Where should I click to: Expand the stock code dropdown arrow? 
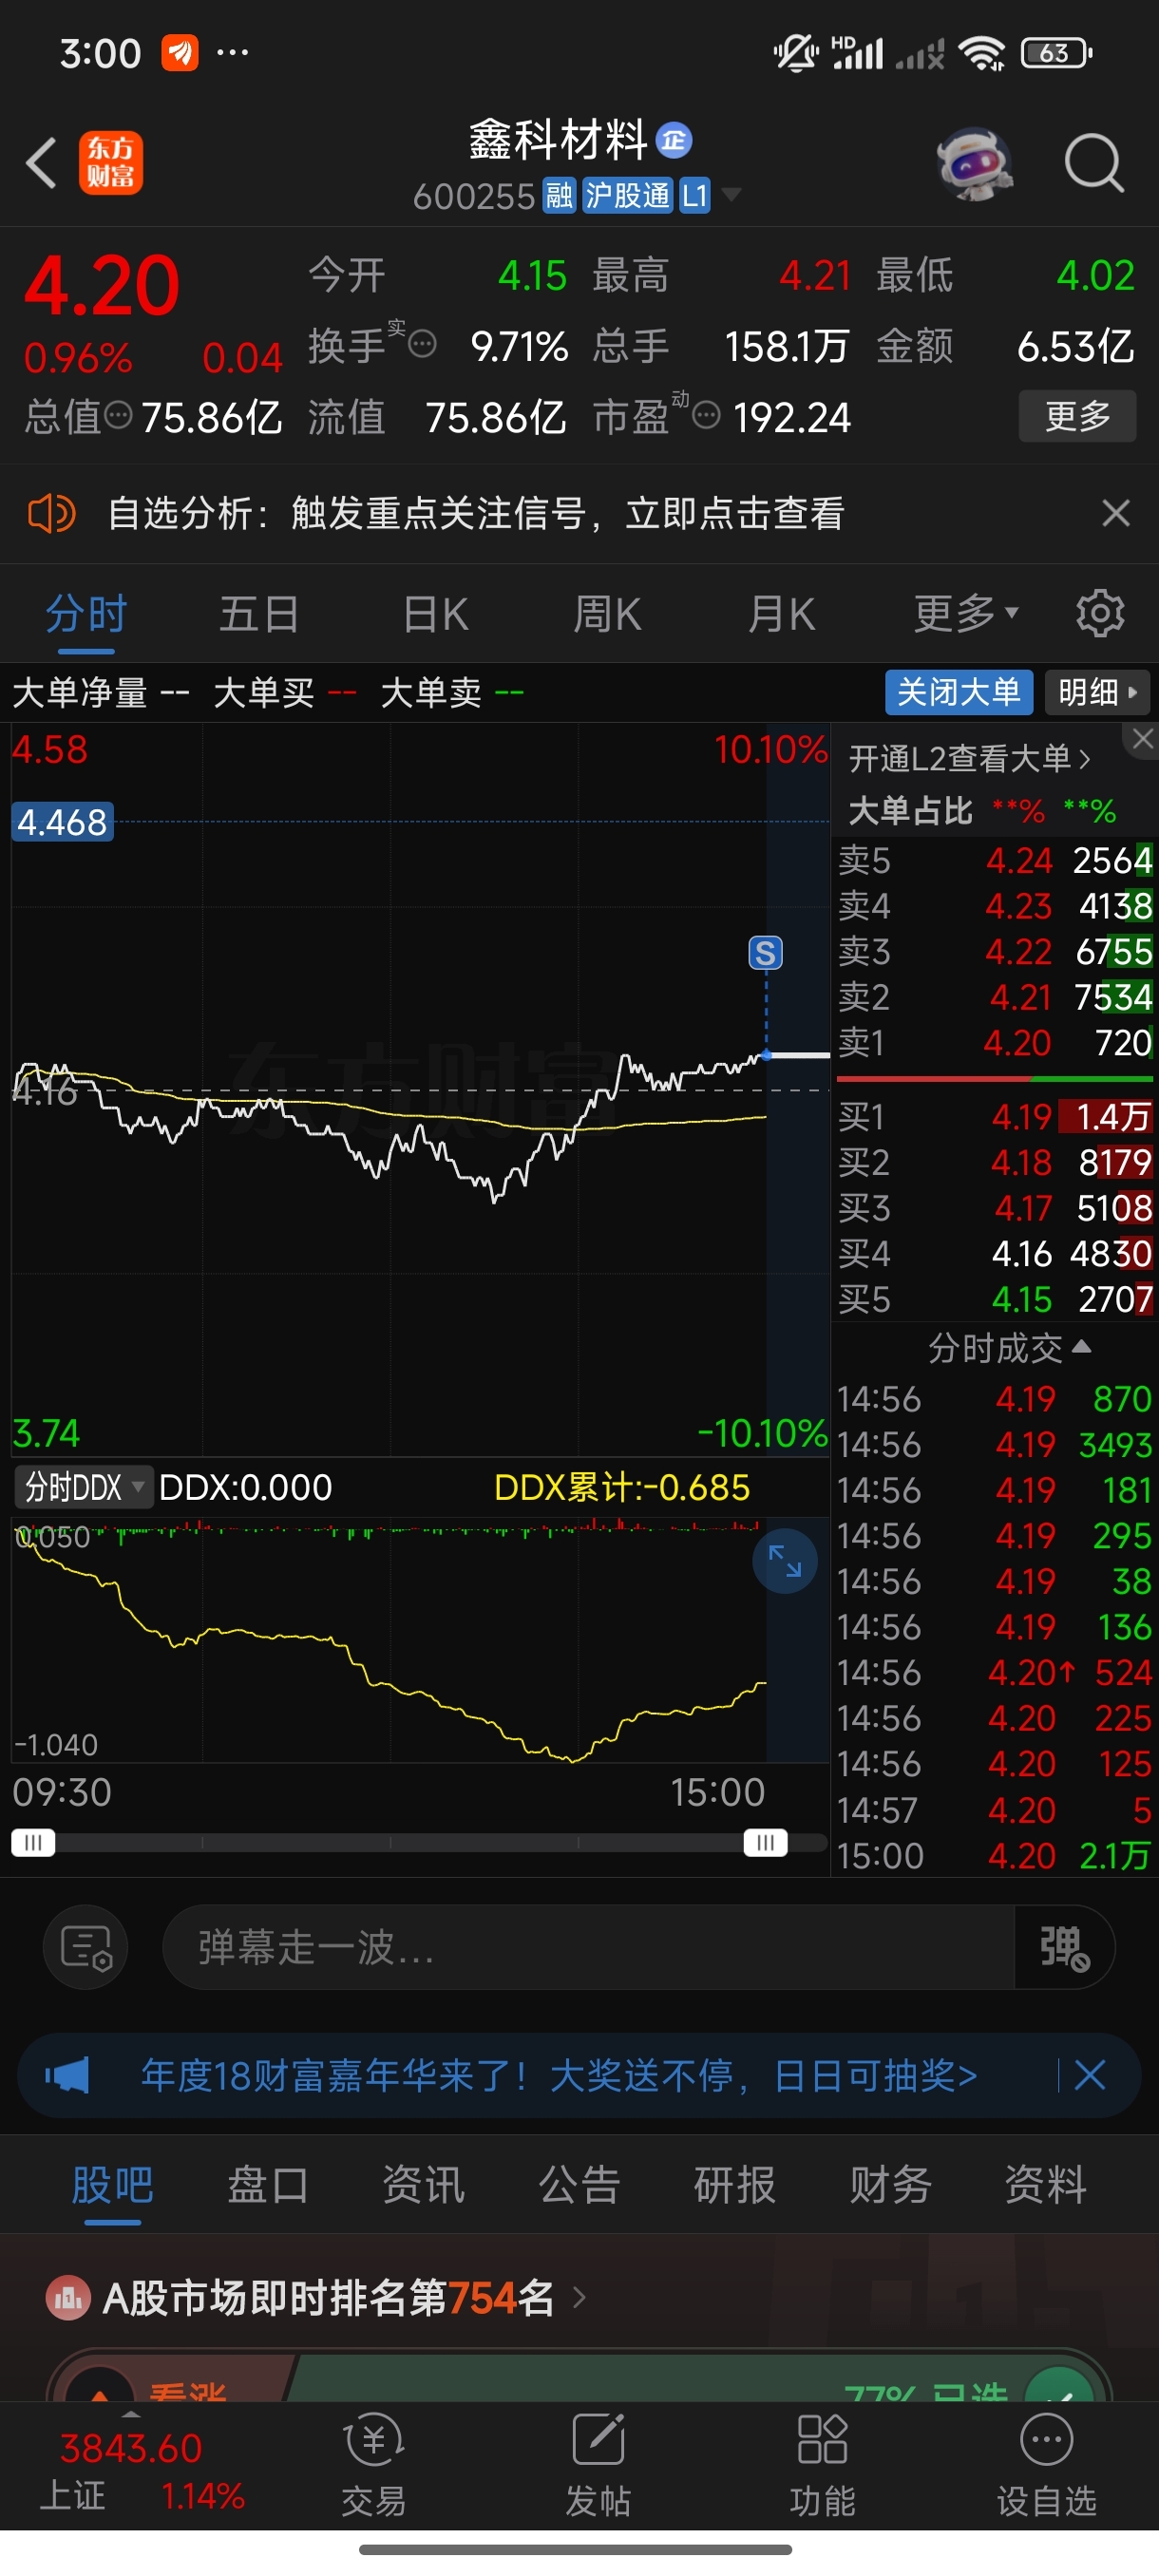coord(731,194)
